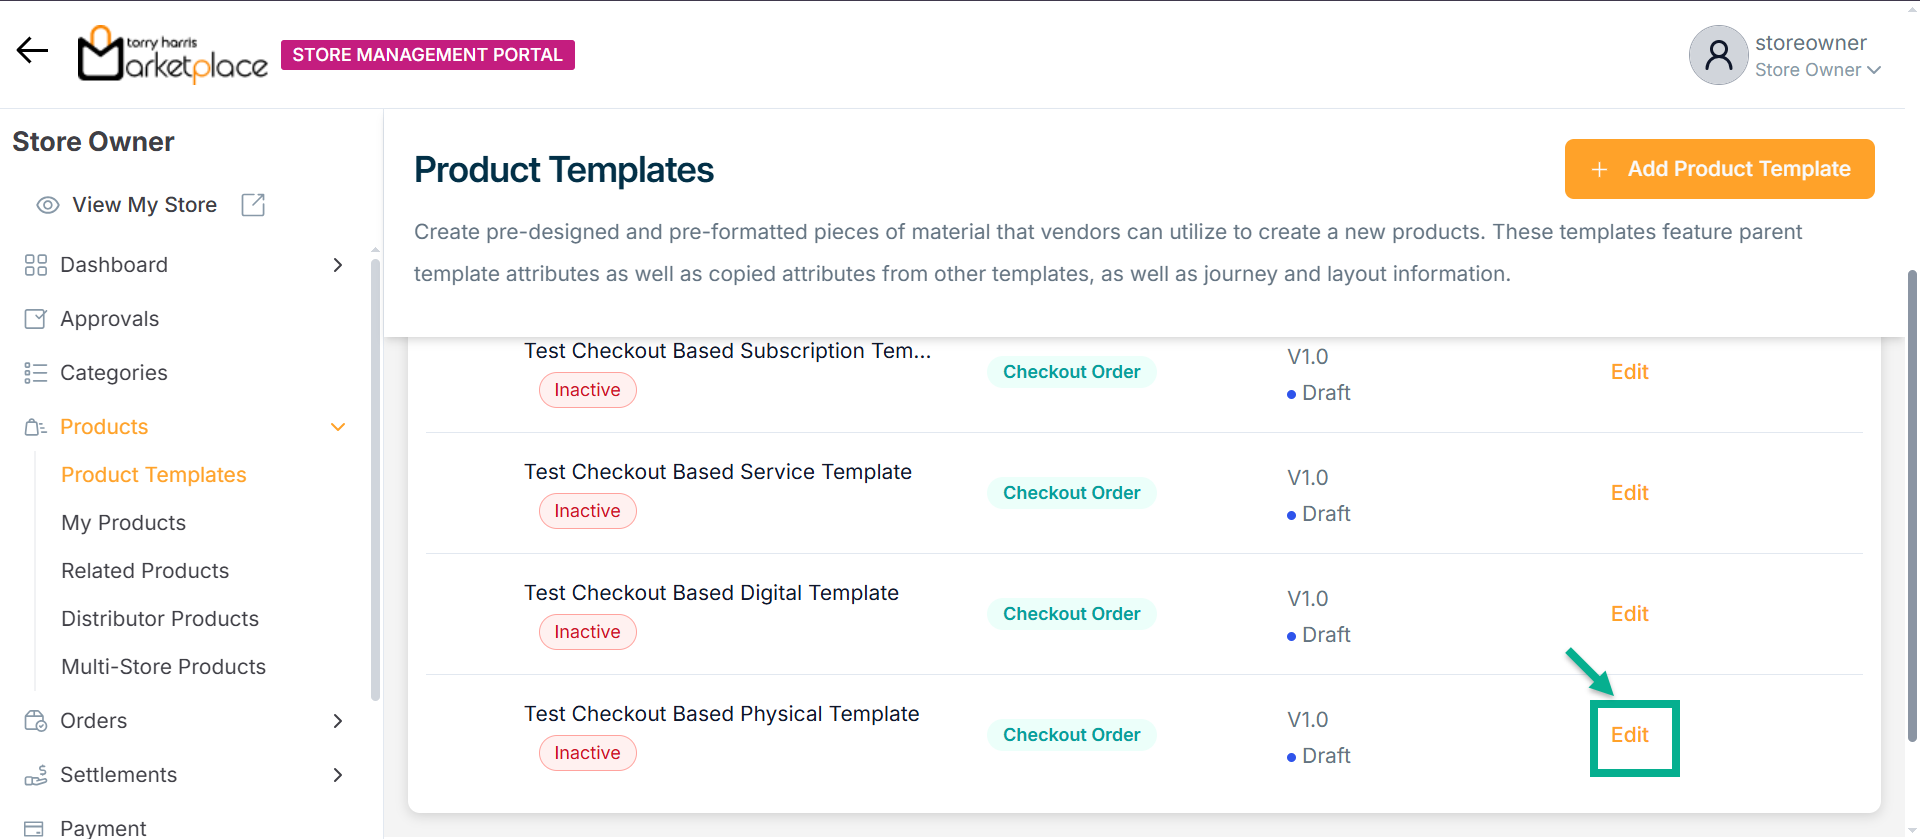Expand the Dashboard menu chevron
The width and height of the screenshot is (1920, 839).
338,265
